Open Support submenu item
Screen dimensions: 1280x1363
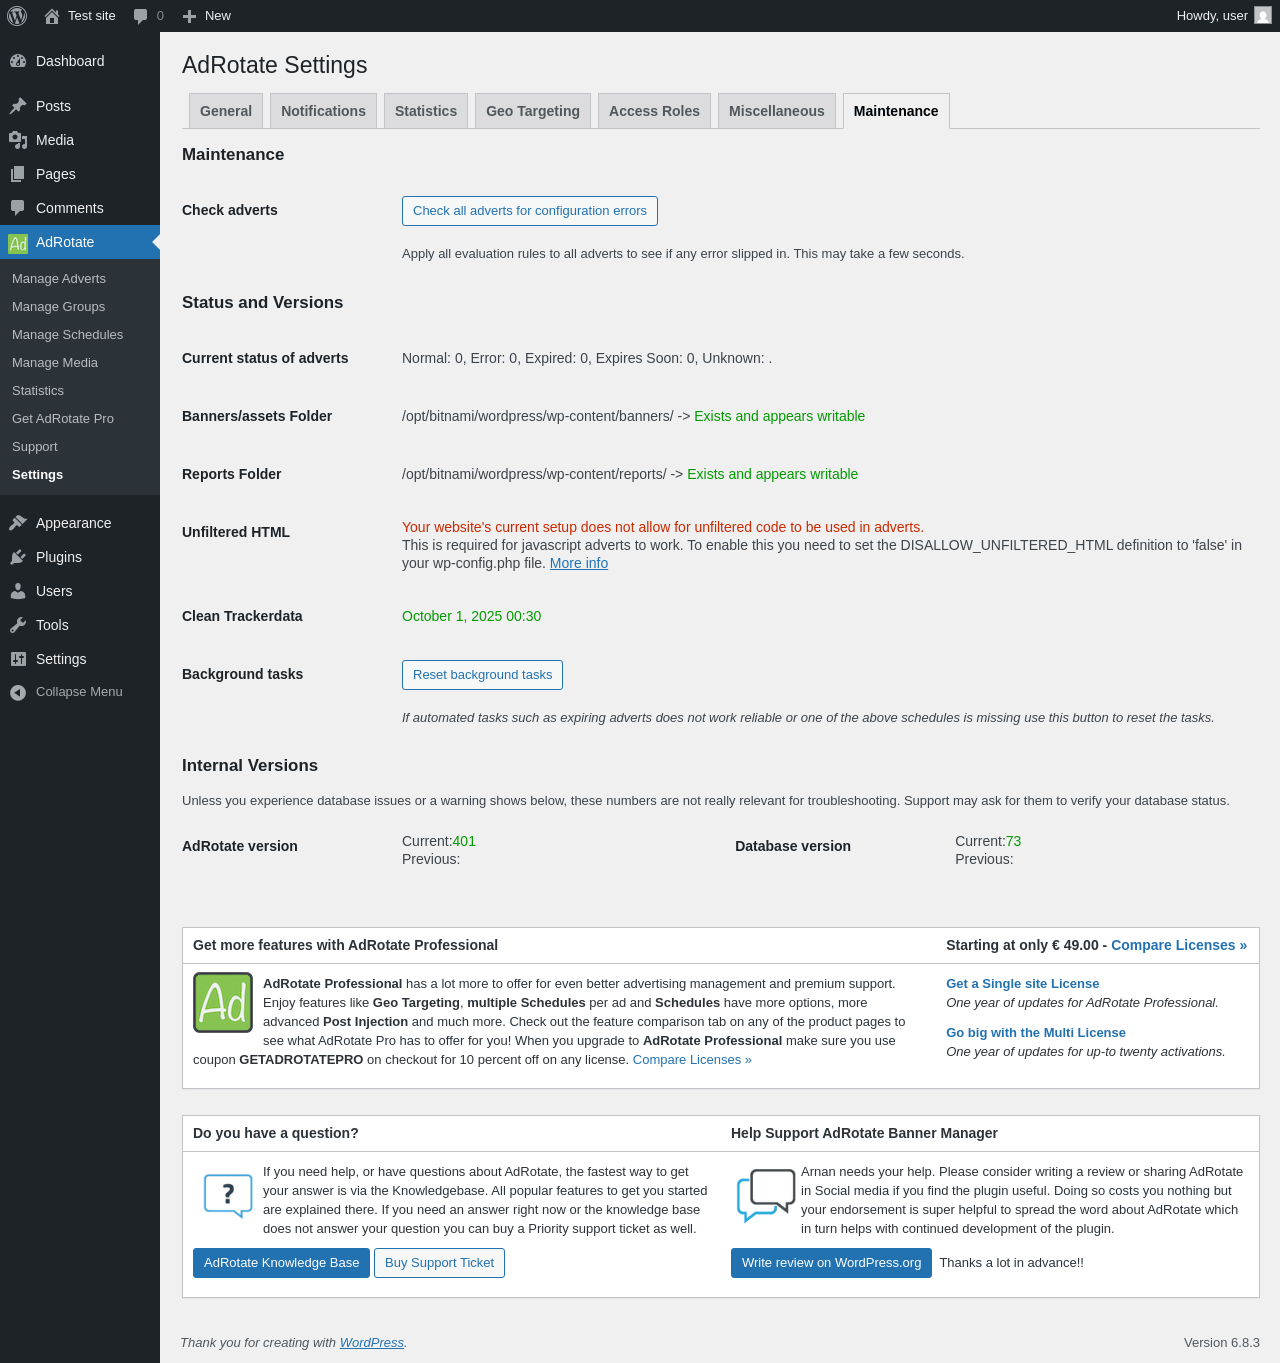click(x=35, y=447)
